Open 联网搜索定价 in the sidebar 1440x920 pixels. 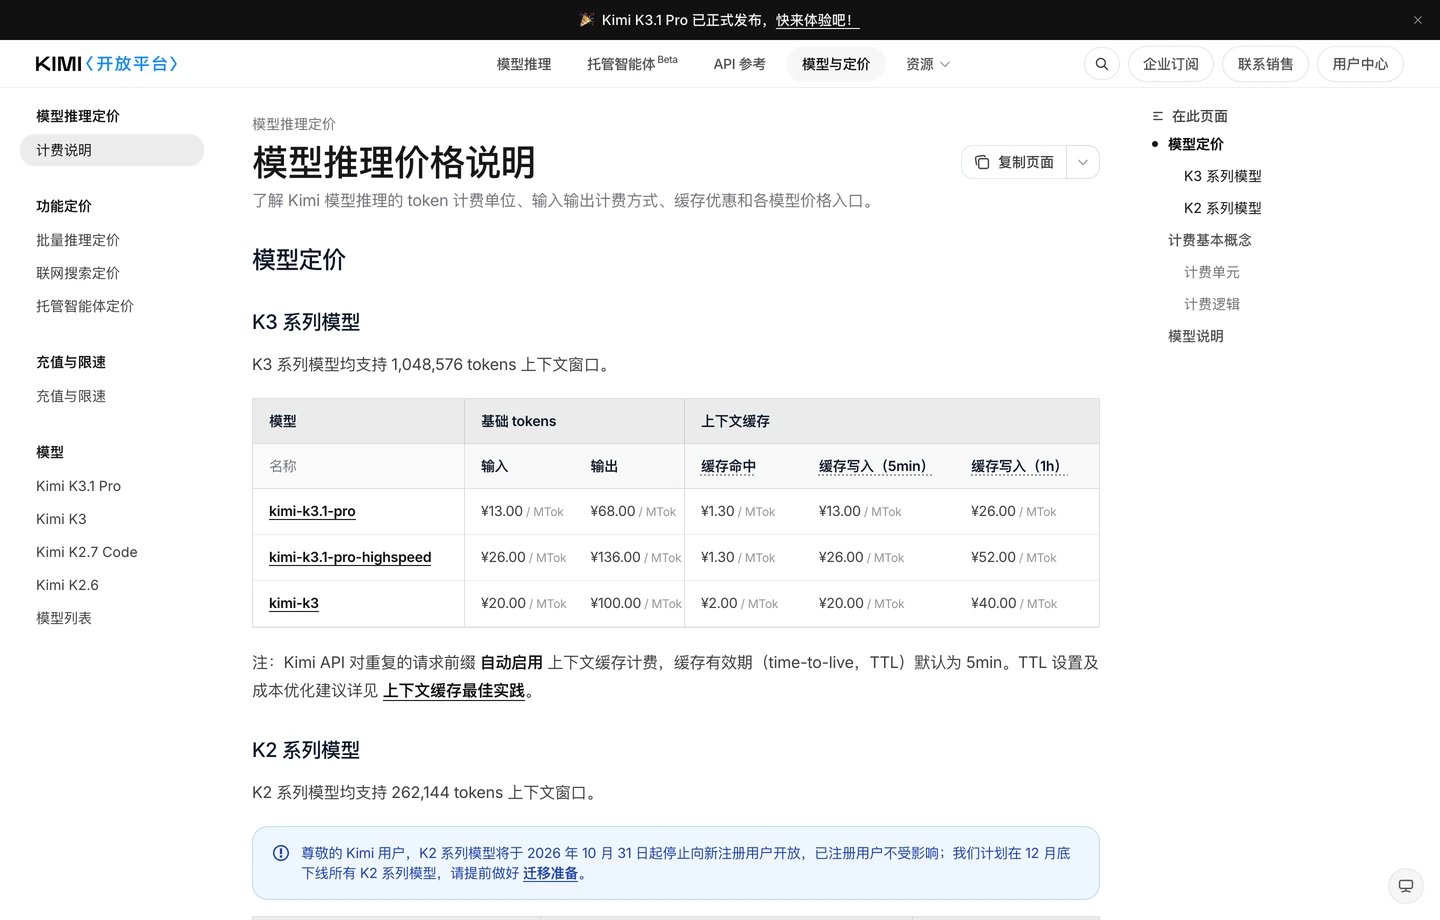click(78, 273)
